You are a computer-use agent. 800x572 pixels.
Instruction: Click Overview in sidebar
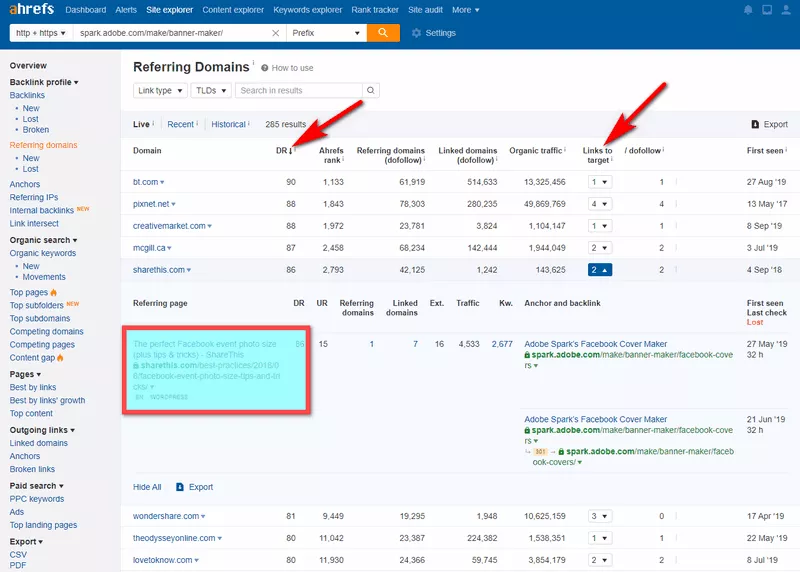28,66
